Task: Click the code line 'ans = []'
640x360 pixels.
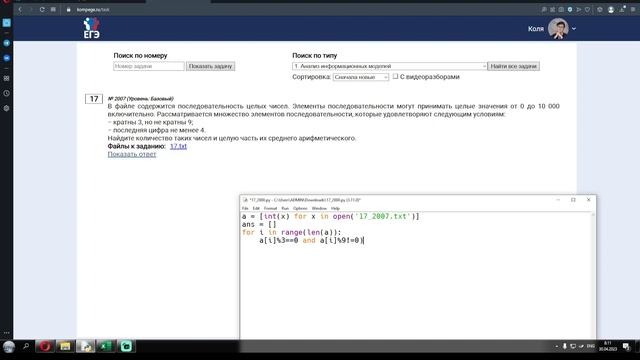Action: coord(259,224)
